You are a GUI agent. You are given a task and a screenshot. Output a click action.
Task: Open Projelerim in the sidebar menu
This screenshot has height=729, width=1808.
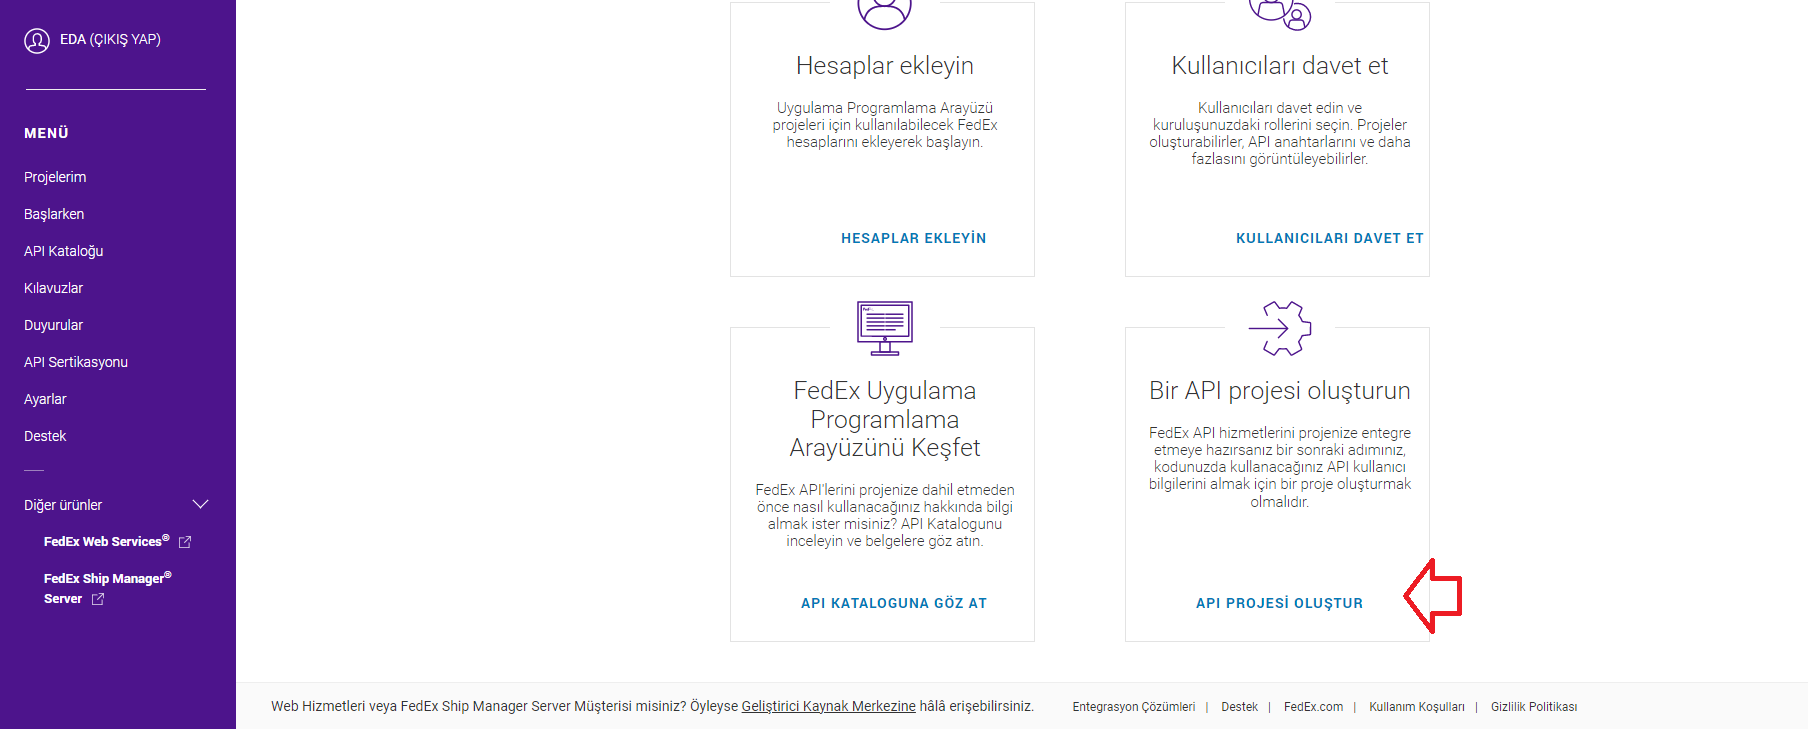[x=55, y=177]
